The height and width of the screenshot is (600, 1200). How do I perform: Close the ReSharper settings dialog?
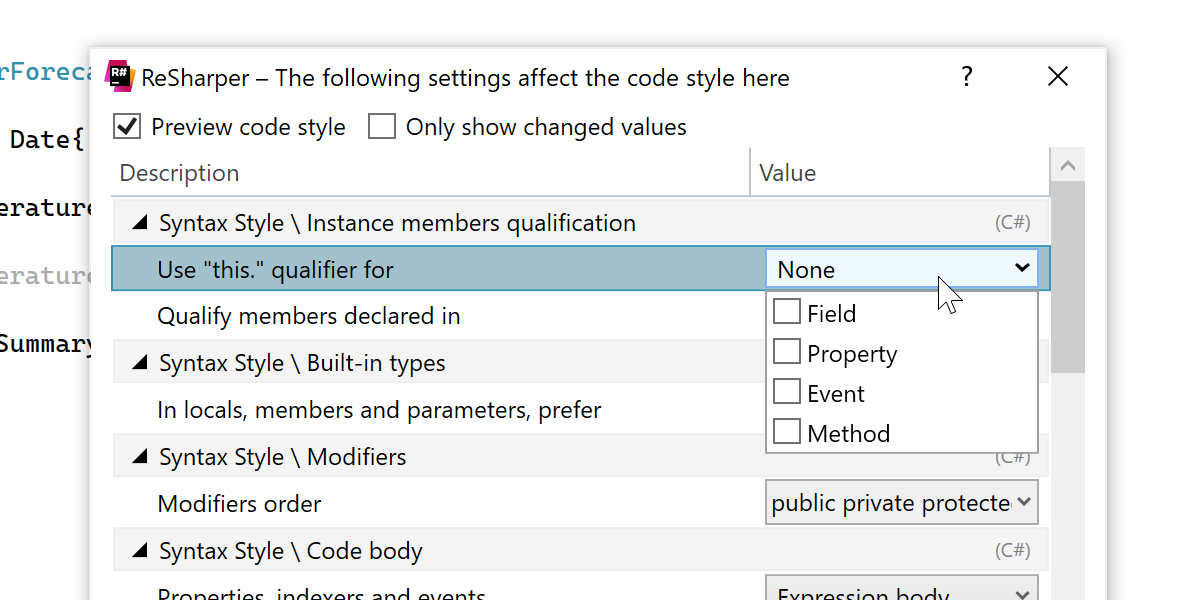tap(1058, 76)
